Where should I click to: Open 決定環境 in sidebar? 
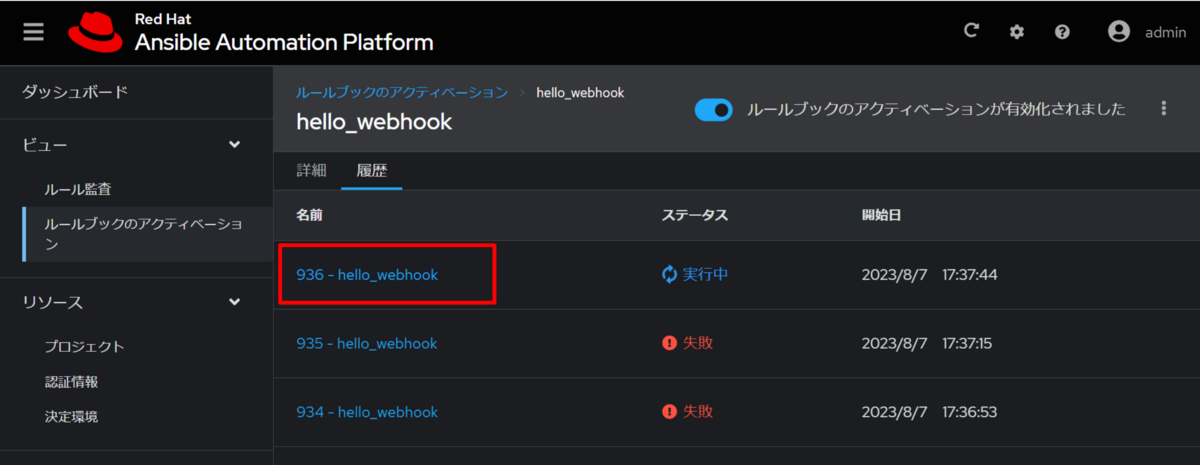pos(71,416)
